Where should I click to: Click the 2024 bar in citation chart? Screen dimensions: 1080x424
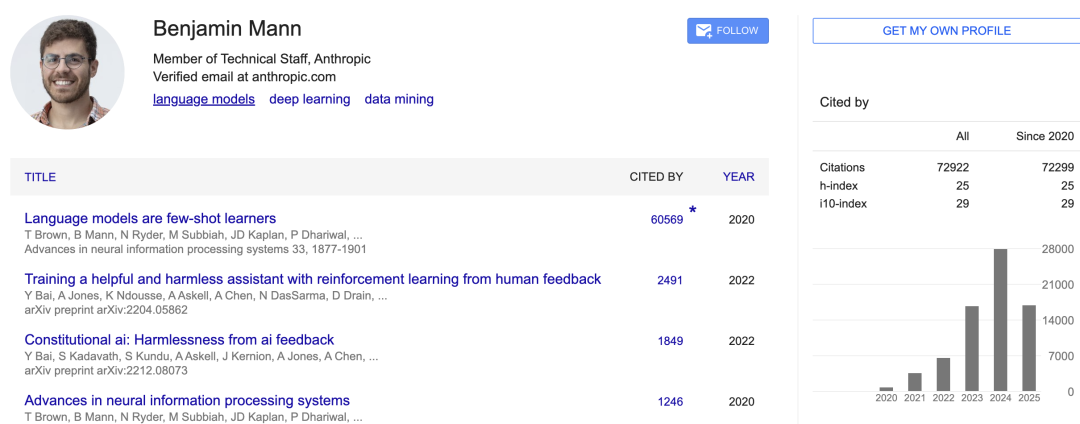pyautogui.click(x=1000, y=320)
